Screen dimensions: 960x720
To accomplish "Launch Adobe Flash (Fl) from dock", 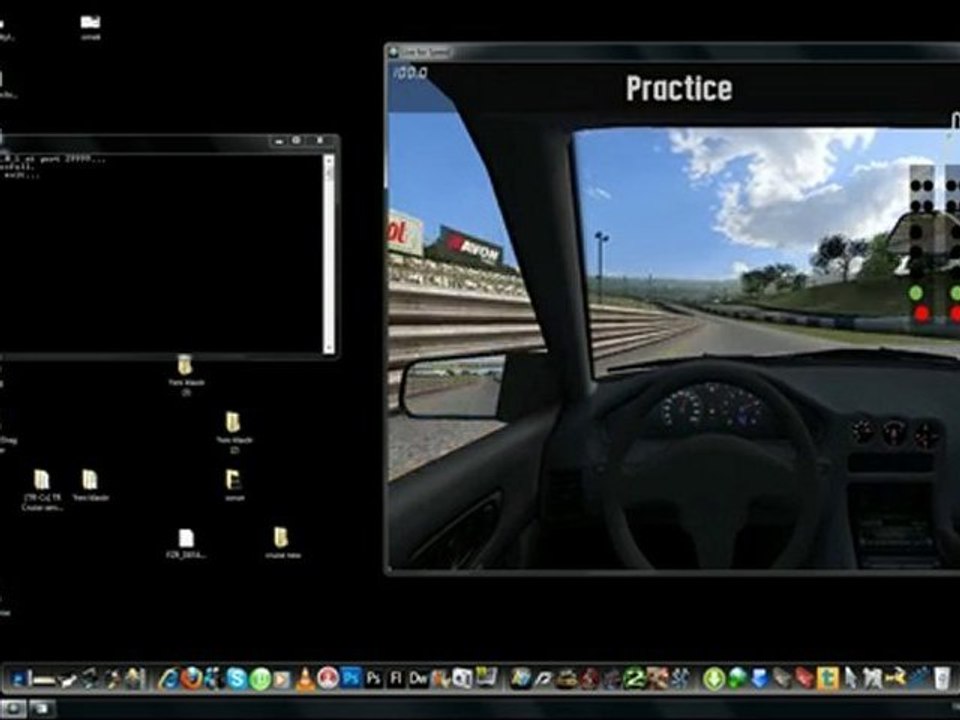I will coord(396,678).
